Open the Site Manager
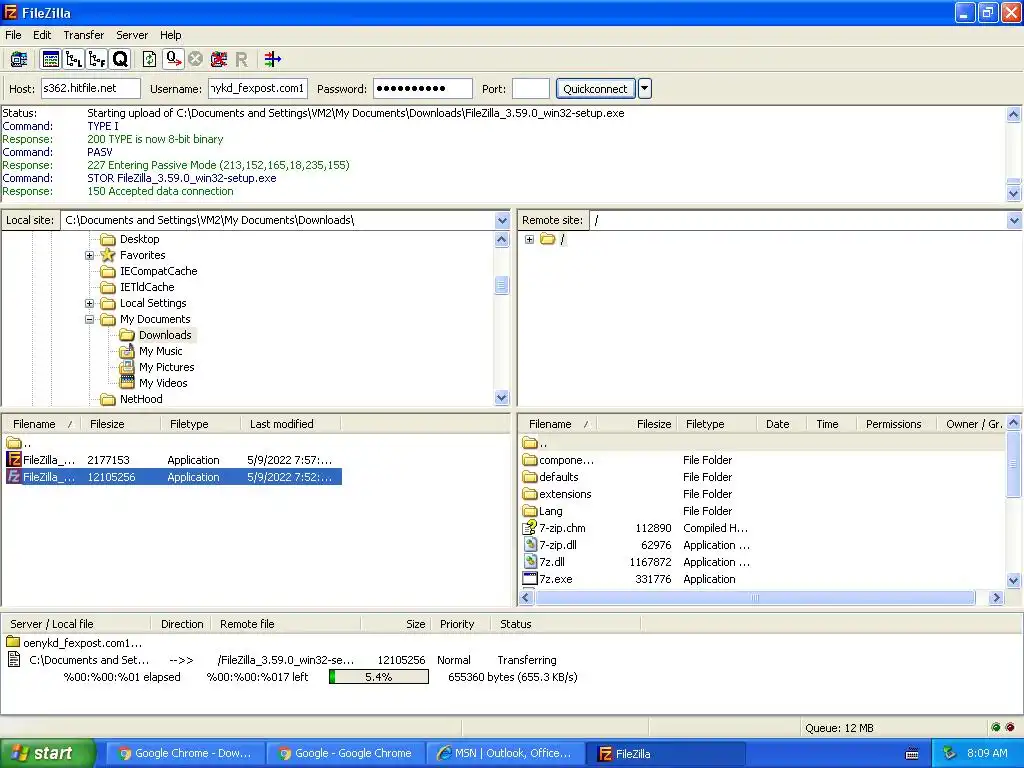 pos(19,59)
